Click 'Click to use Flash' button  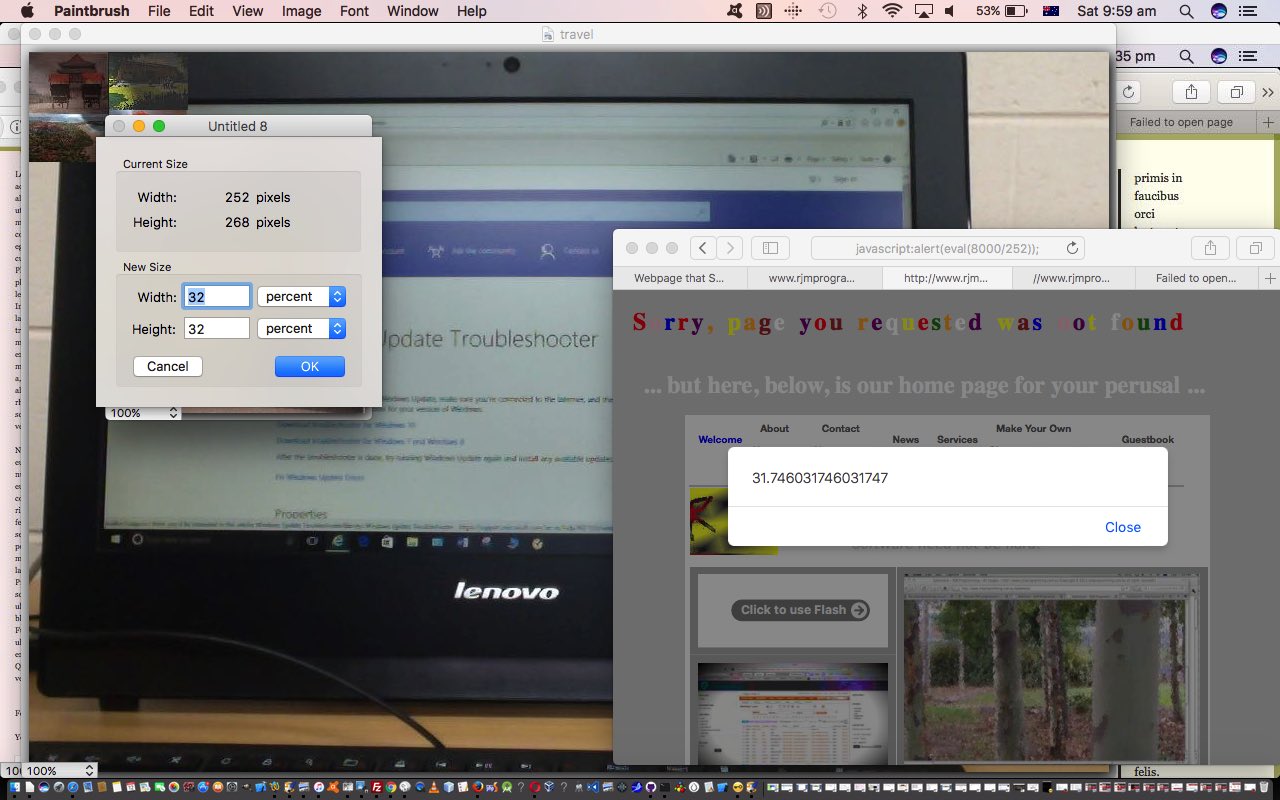click(x=799, y=610)
